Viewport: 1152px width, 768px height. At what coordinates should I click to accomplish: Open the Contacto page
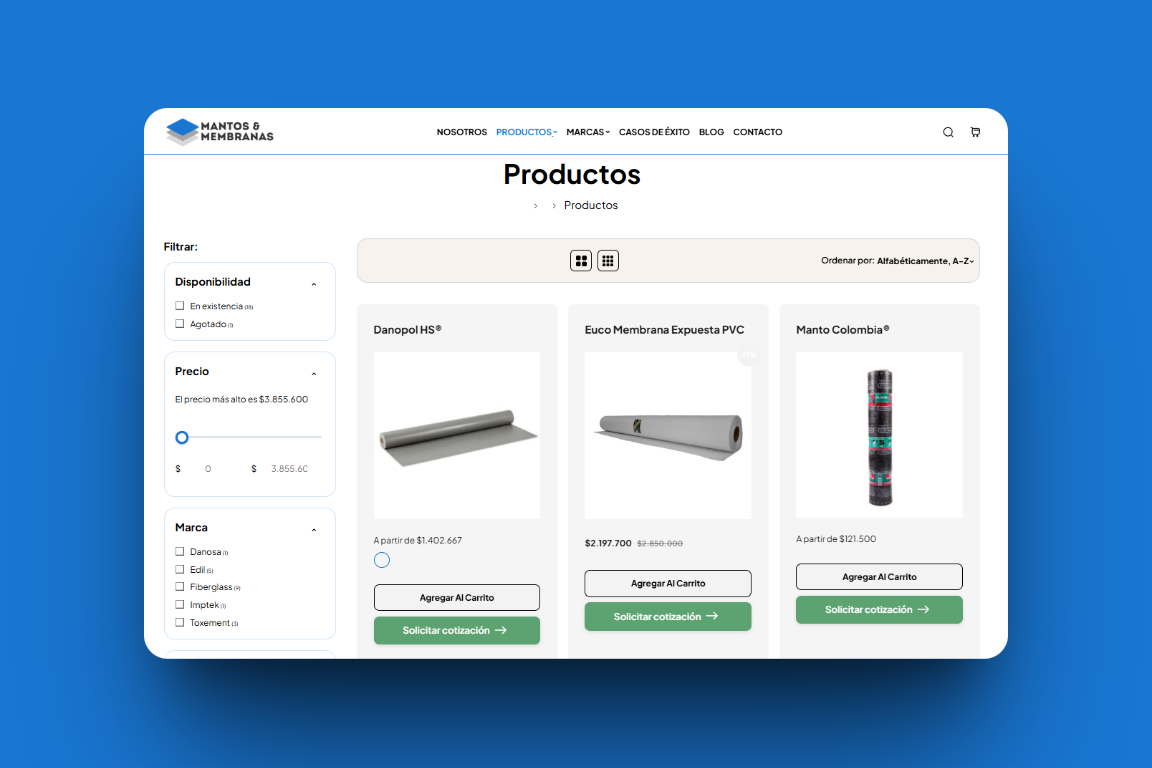(757, 132)
